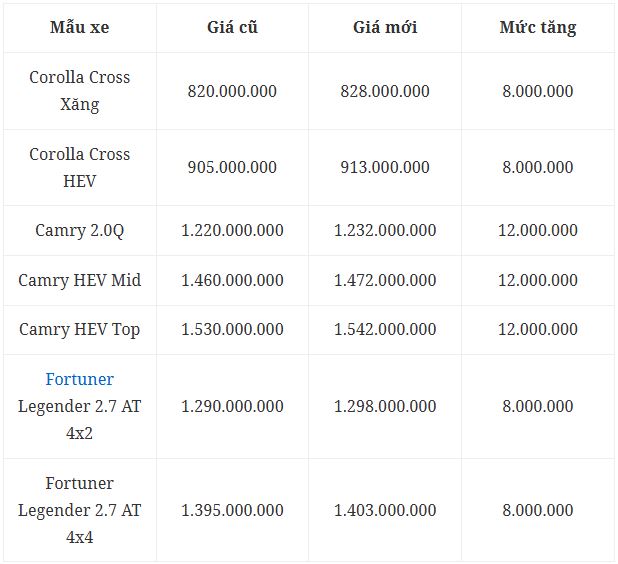Select the old price 1.220.000.000 cell

click(232, 230)
